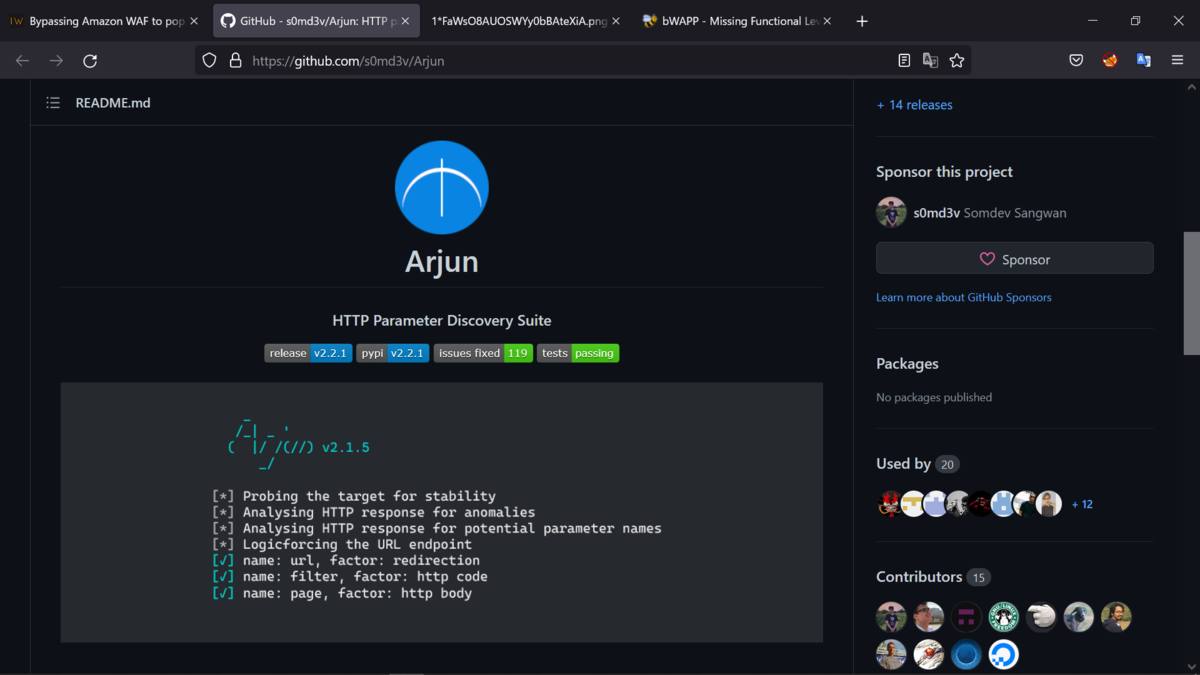Restore down the Firefox window
The width and height of the screenshot is (1200, 675).
1135,21
